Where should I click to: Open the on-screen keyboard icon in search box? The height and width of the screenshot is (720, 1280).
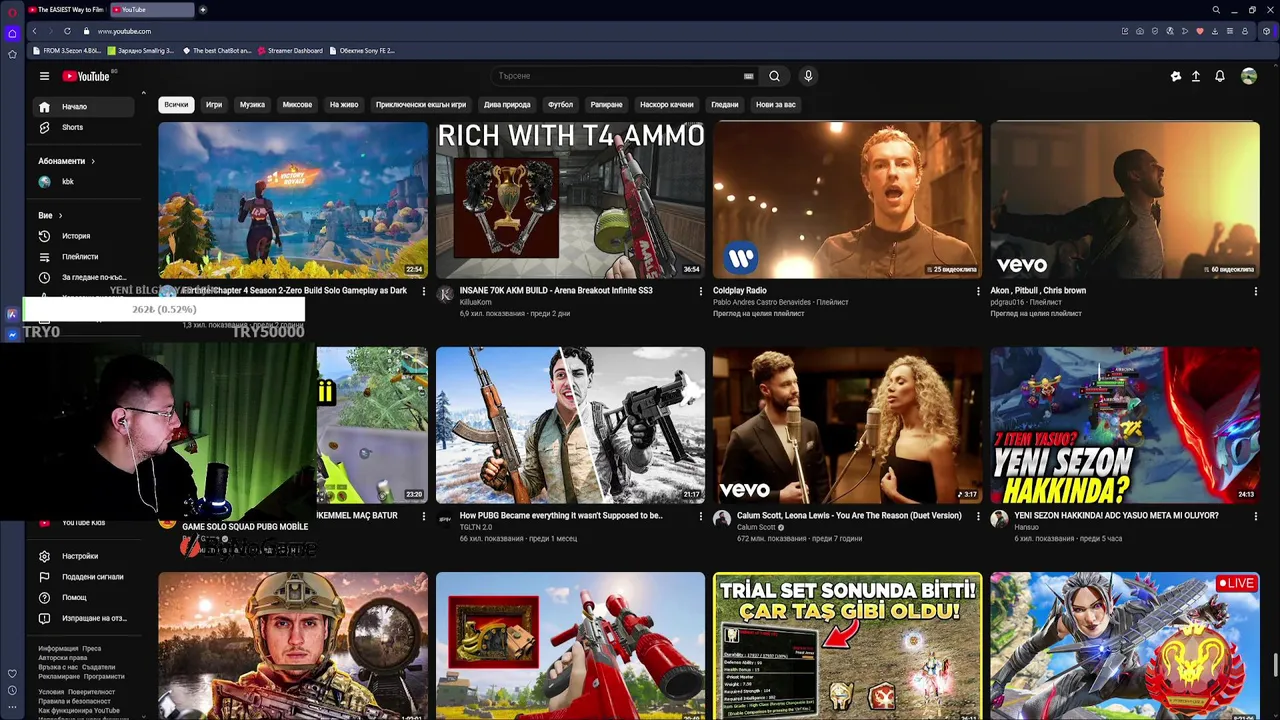(748, 76)
